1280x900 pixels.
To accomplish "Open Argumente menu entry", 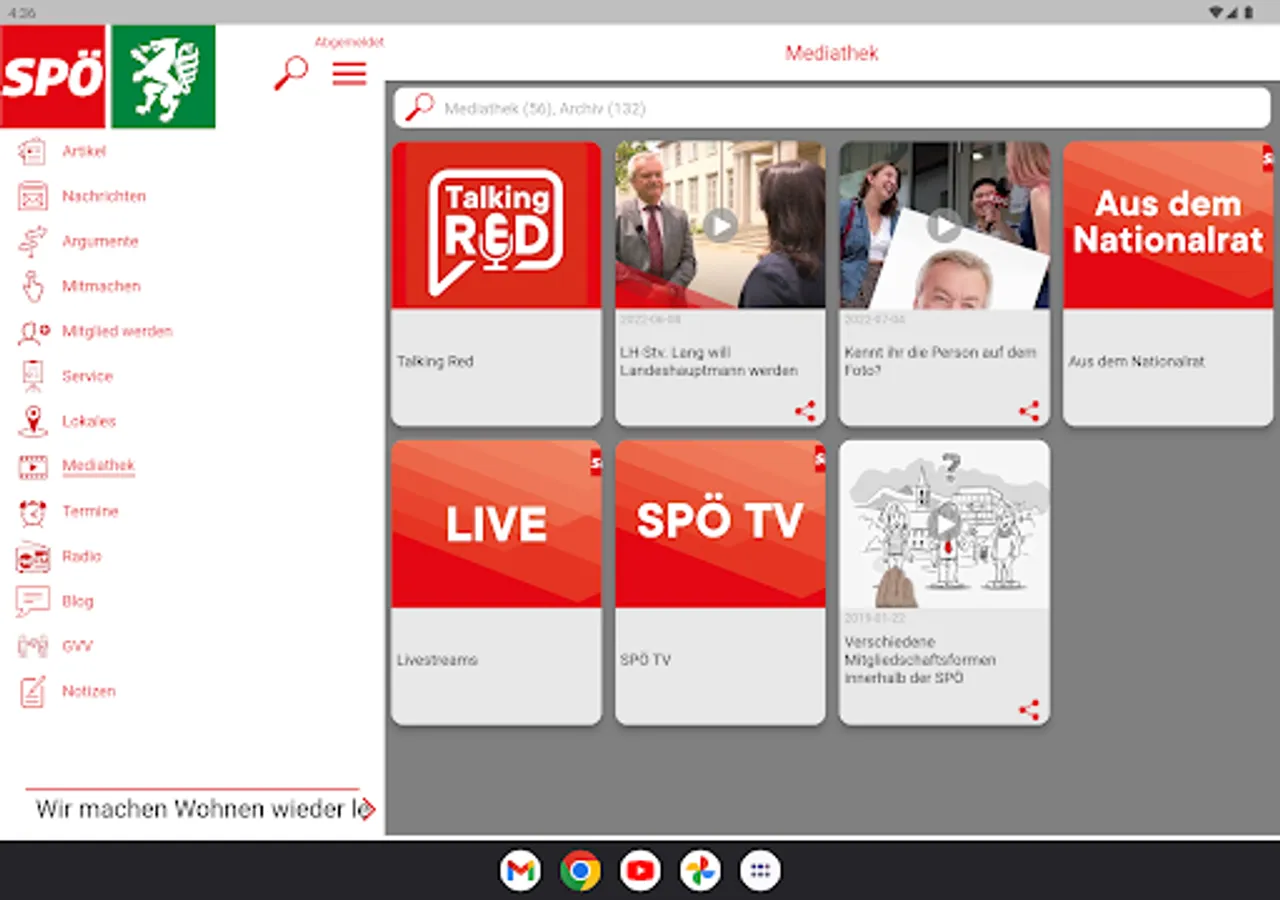I will pos(100,241).
